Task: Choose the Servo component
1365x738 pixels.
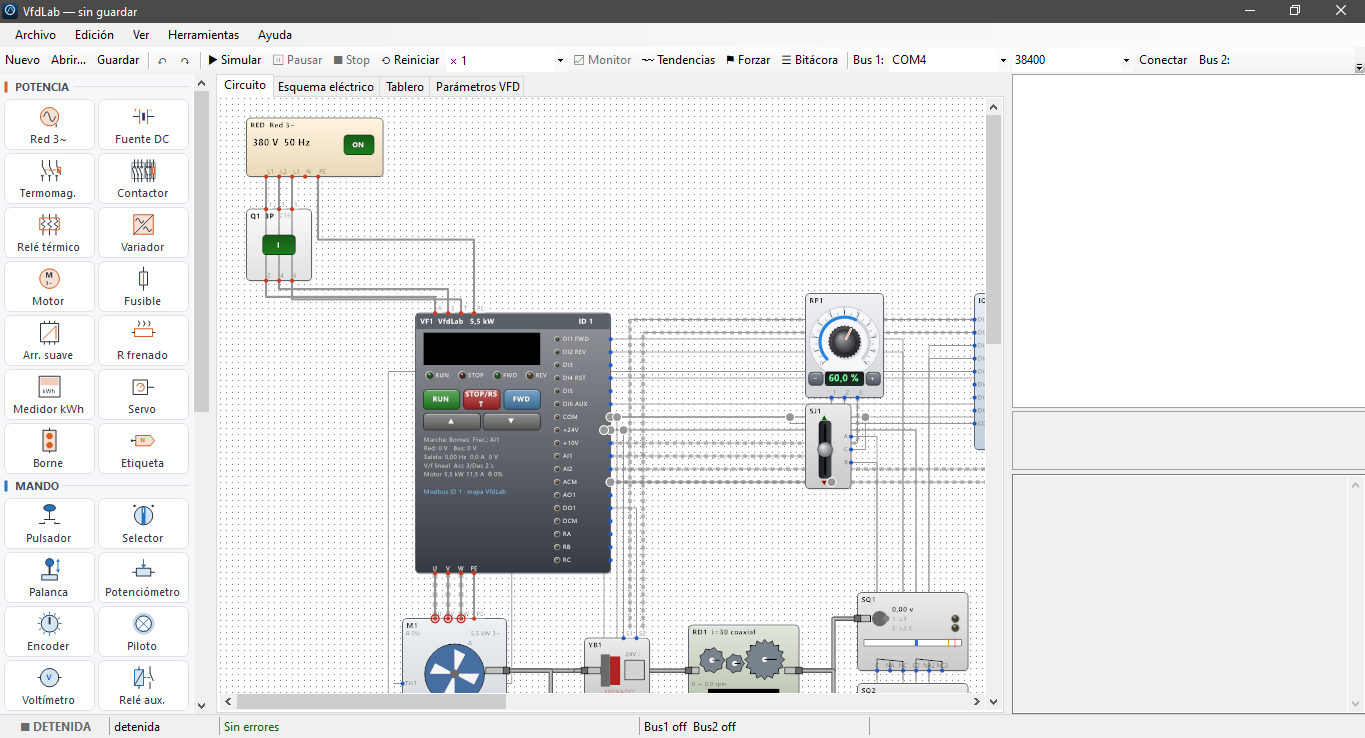Action: (143, 394)
